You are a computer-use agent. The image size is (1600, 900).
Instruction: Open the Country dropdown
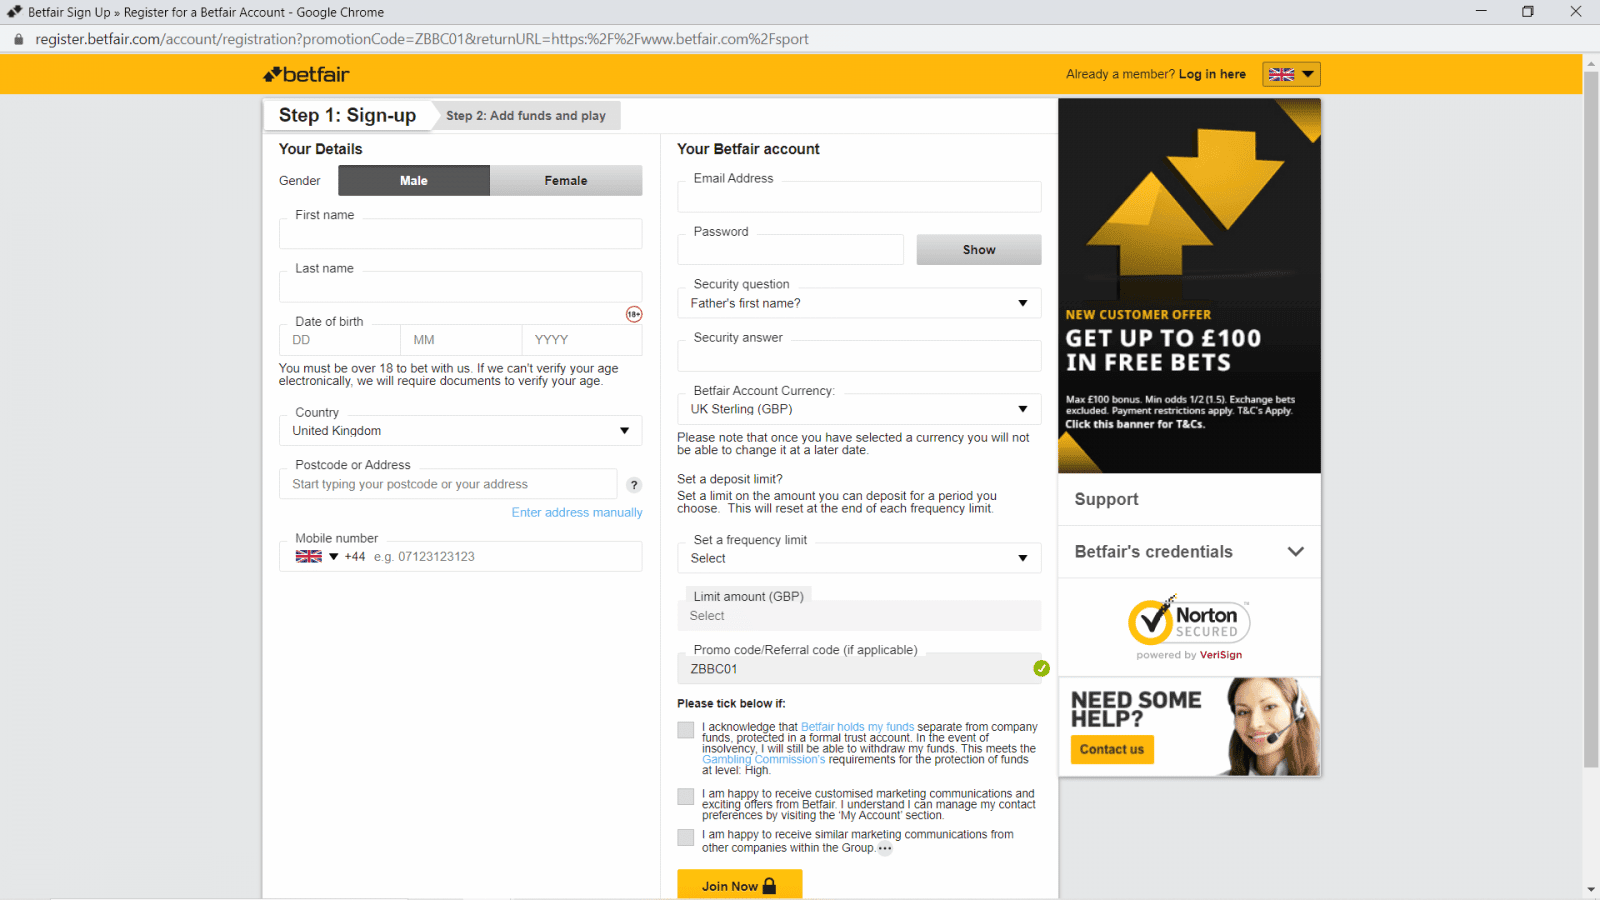click(x=460, y=431)
